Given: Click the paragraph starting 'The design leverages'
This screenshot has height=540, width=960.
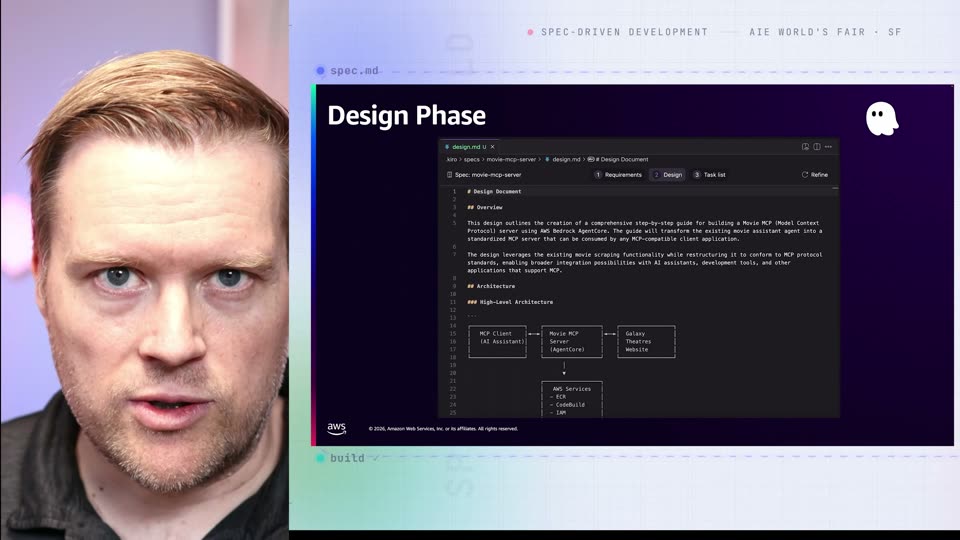Looking at the screenshot, I should [645, 263].
